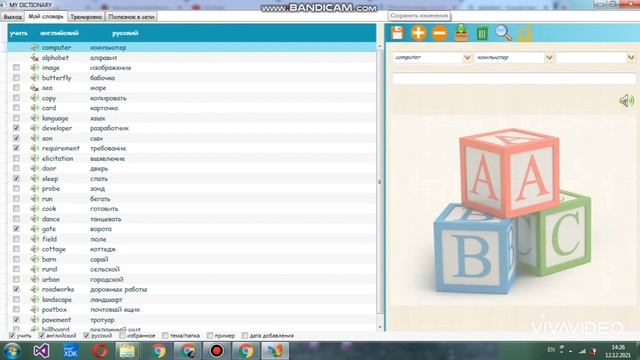Open the Intel XDK taskbar icon
The width and height of the screenshot is (640, 360).
point(71,351)
